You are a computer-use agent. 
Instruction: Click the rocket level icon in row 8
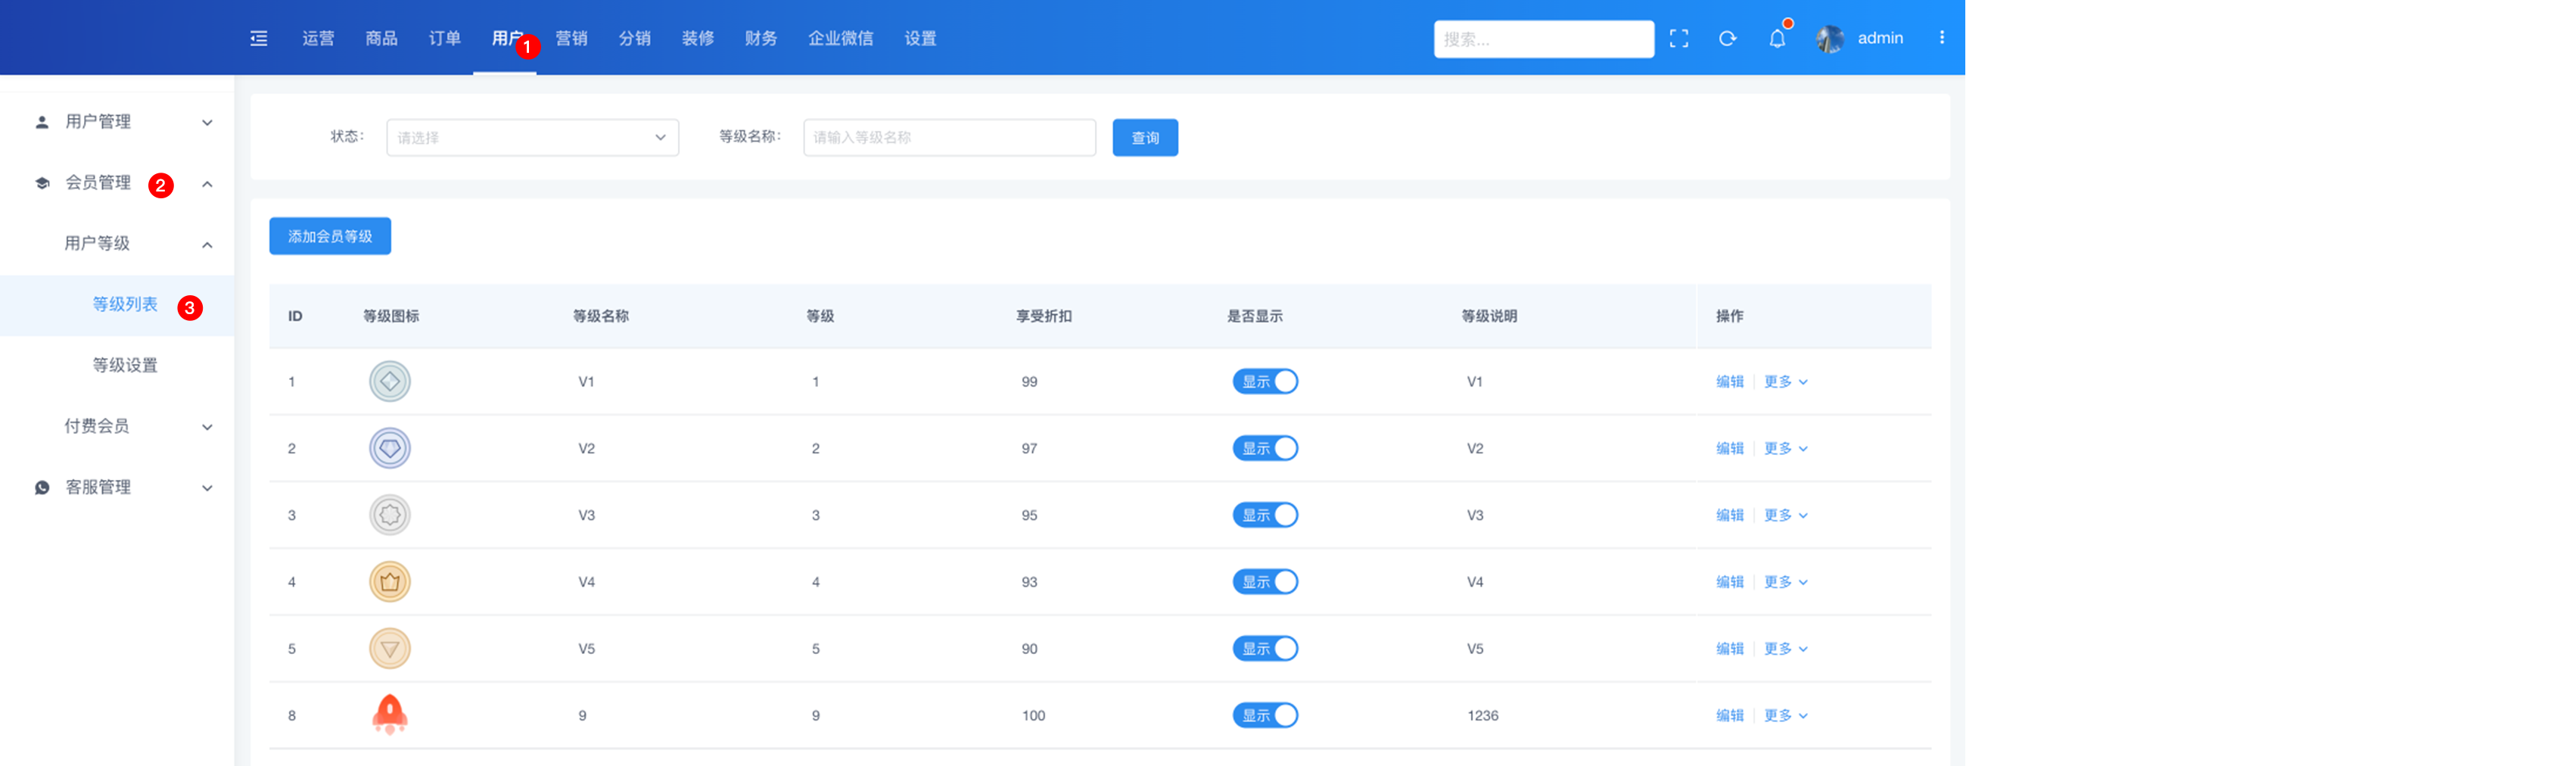pyautogui.click(x=390, y=715)
